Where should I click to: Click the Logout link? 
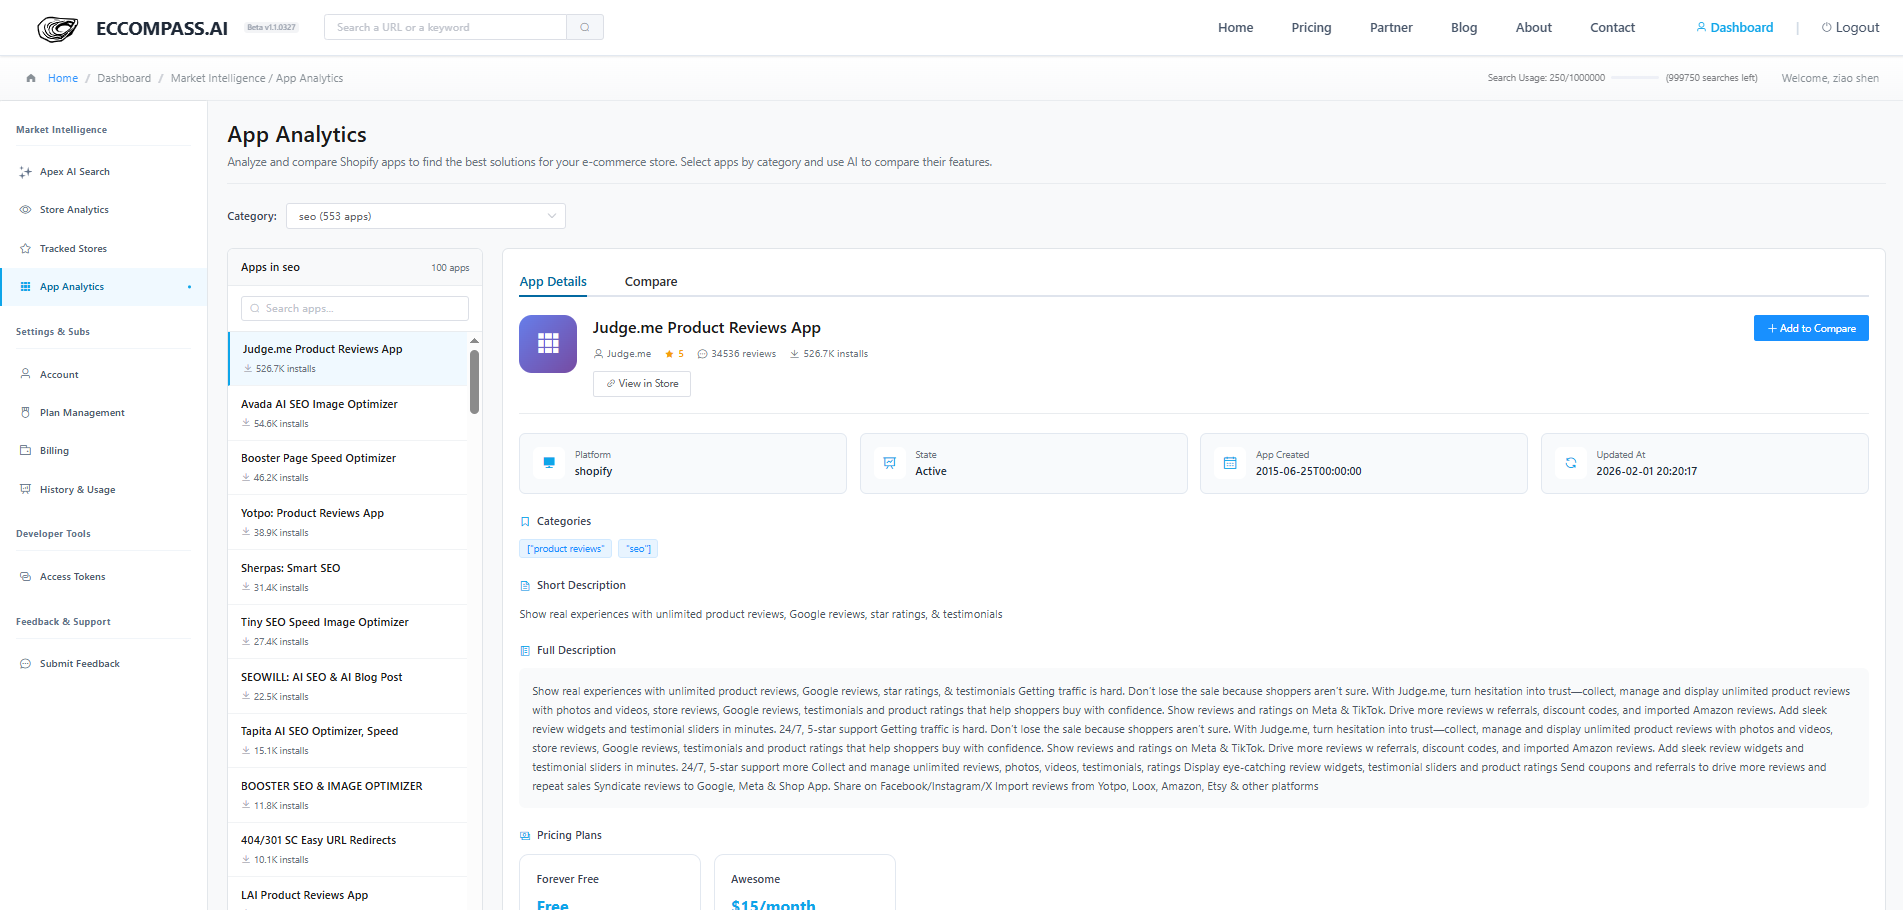(x=1850, y=28)
